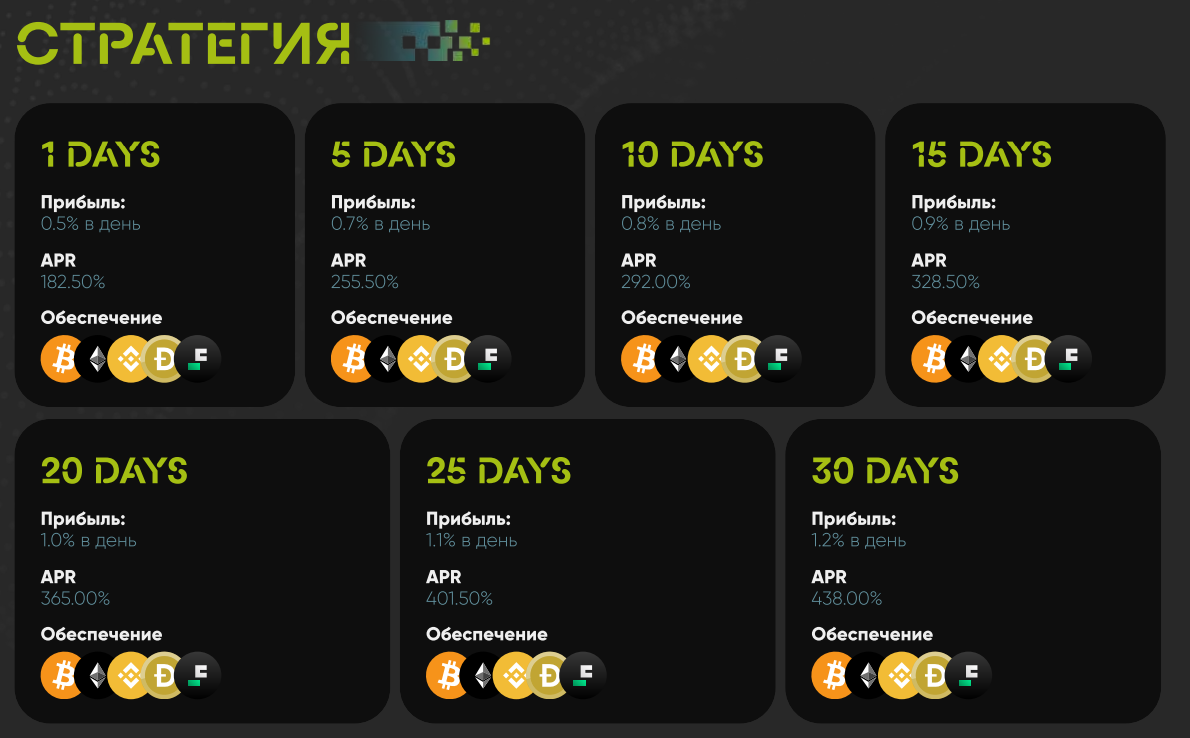Click the BNB icon in 20 DAYS card
This screenshot has height=738, width=1190.
[130, 675]
